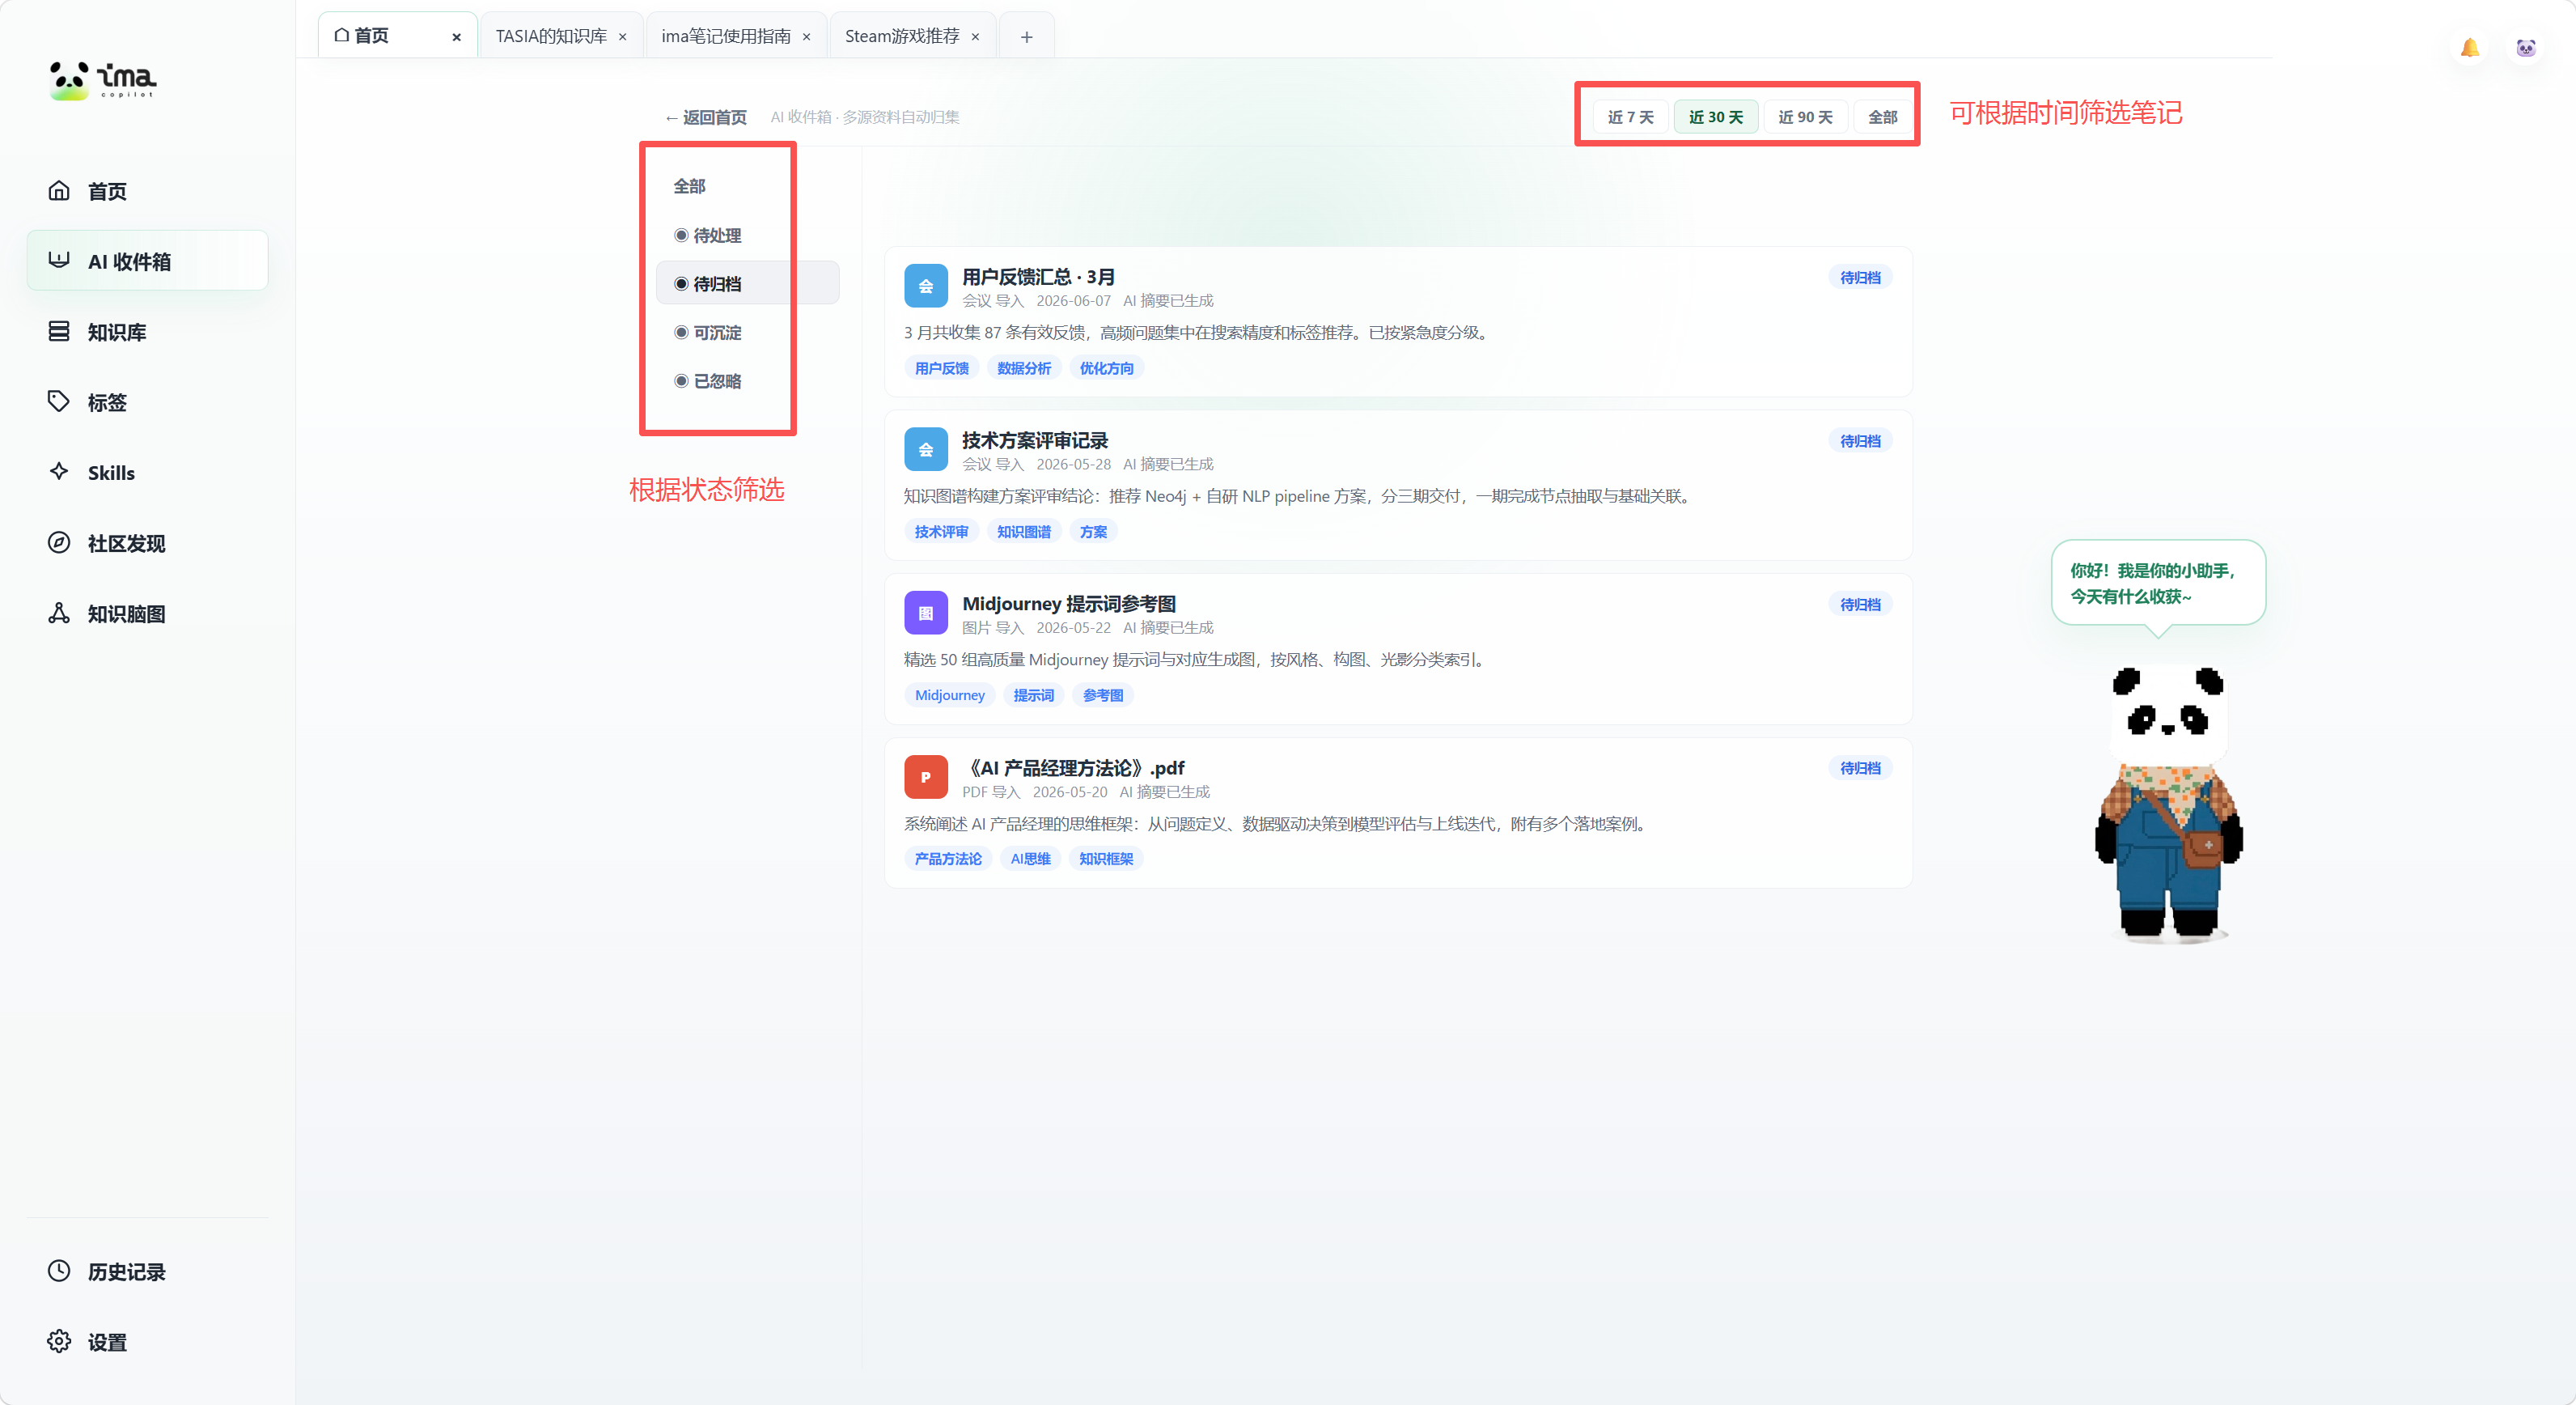The image size is (2576, 1405).
Task: Select the 已忽略 status filter
Action: coord(747,381)
